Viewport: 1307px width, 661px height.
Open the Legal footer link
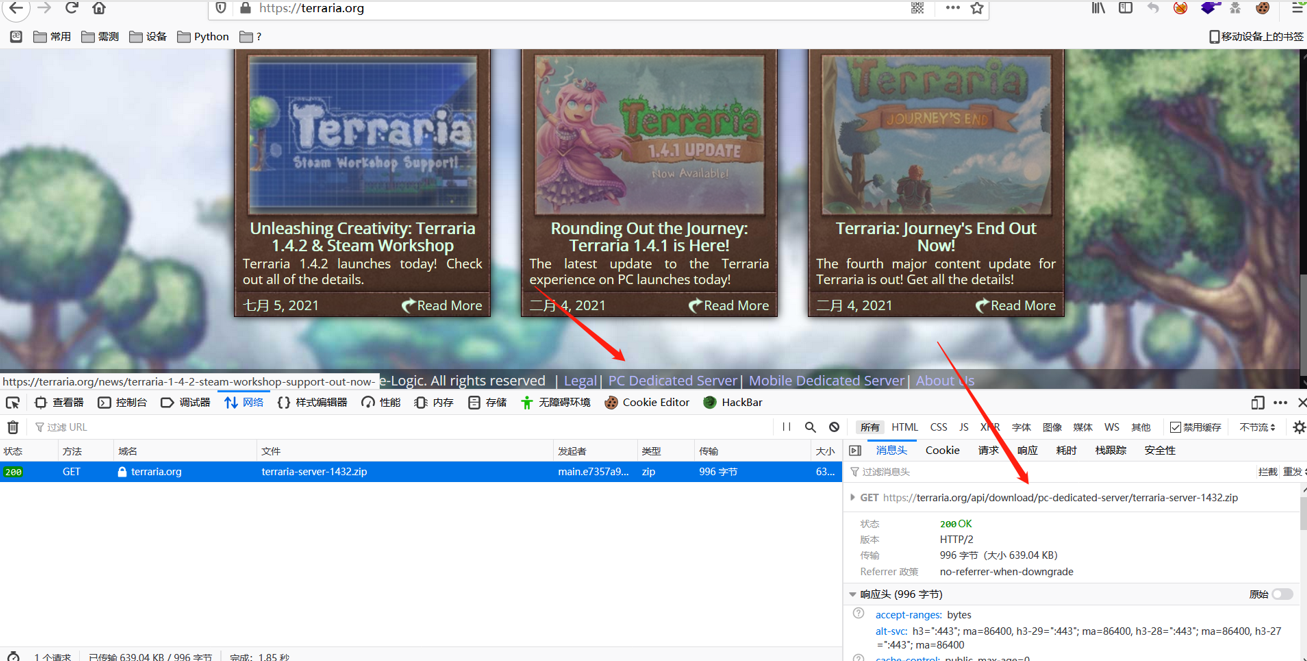coord(579,381)
